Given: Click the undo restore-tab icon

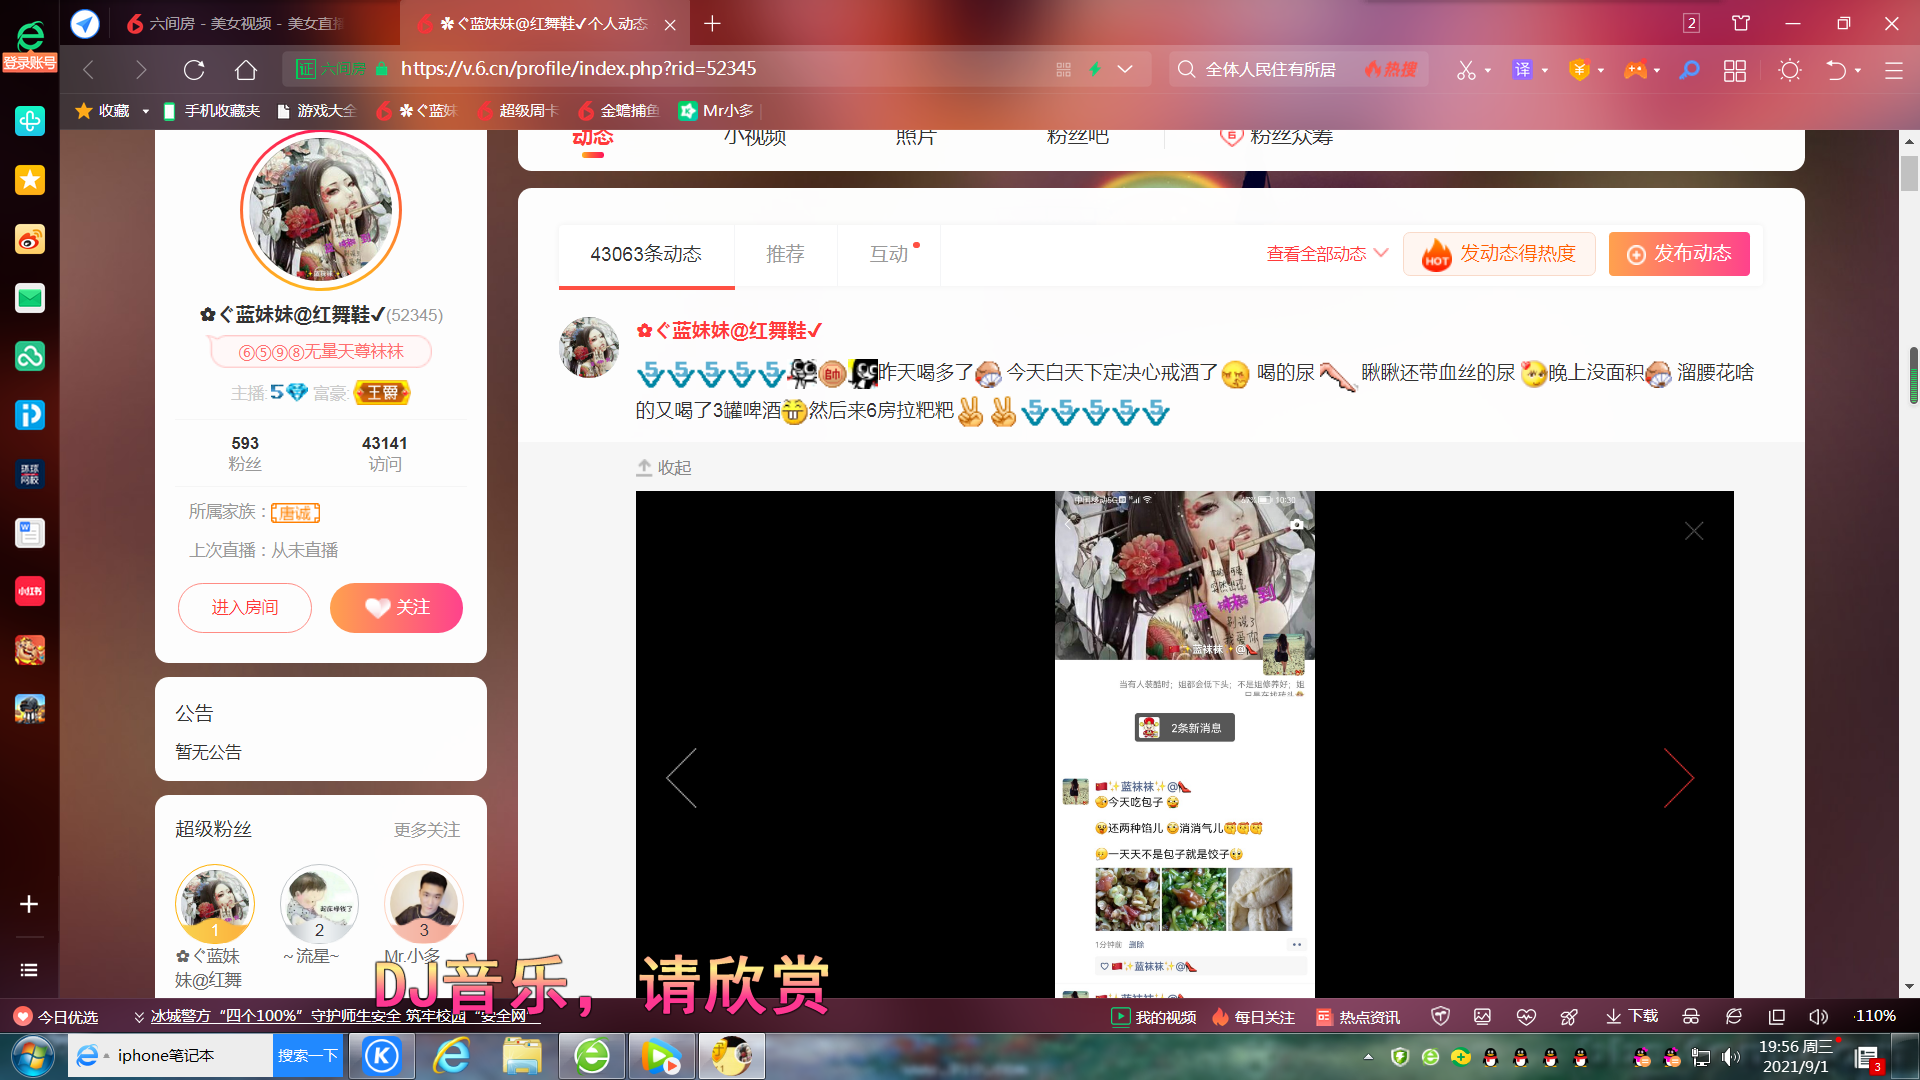Looking at the screenshot, I should pyautogui.click(x=1836, y=69).
